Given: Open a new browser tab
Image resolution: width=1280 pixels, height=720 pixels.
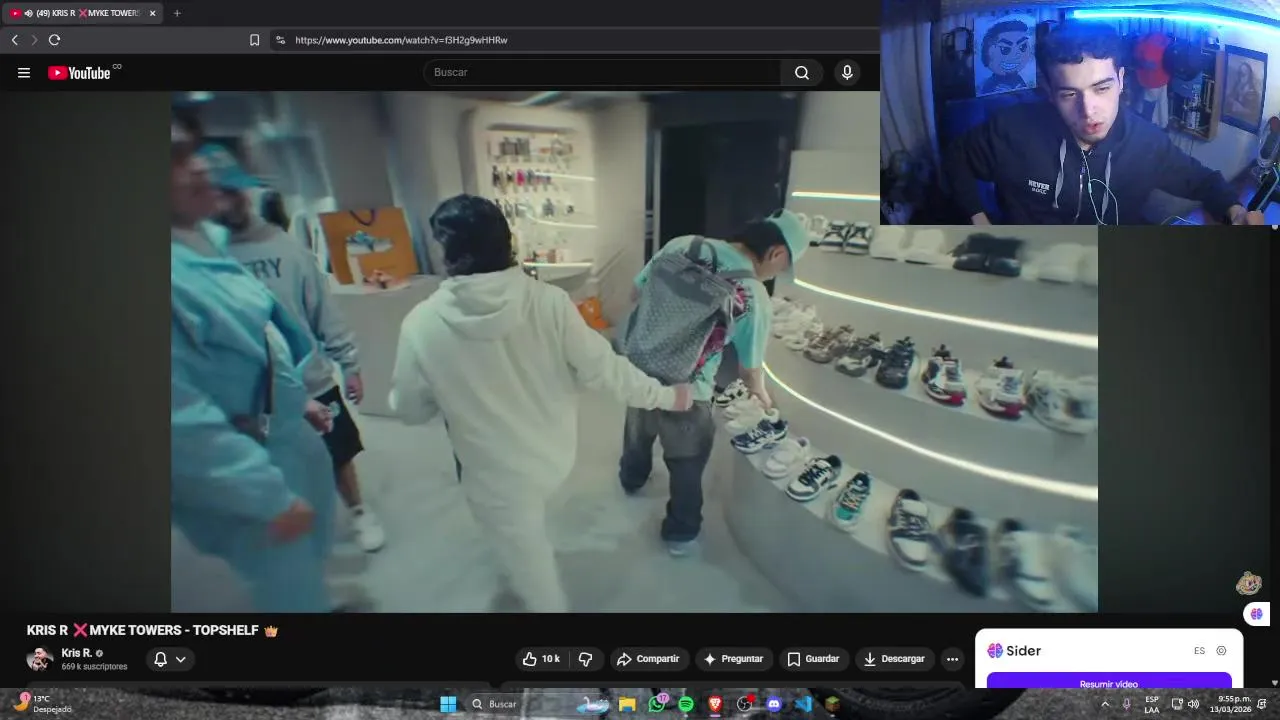Looking at the screenshot, I should [177, 13].
